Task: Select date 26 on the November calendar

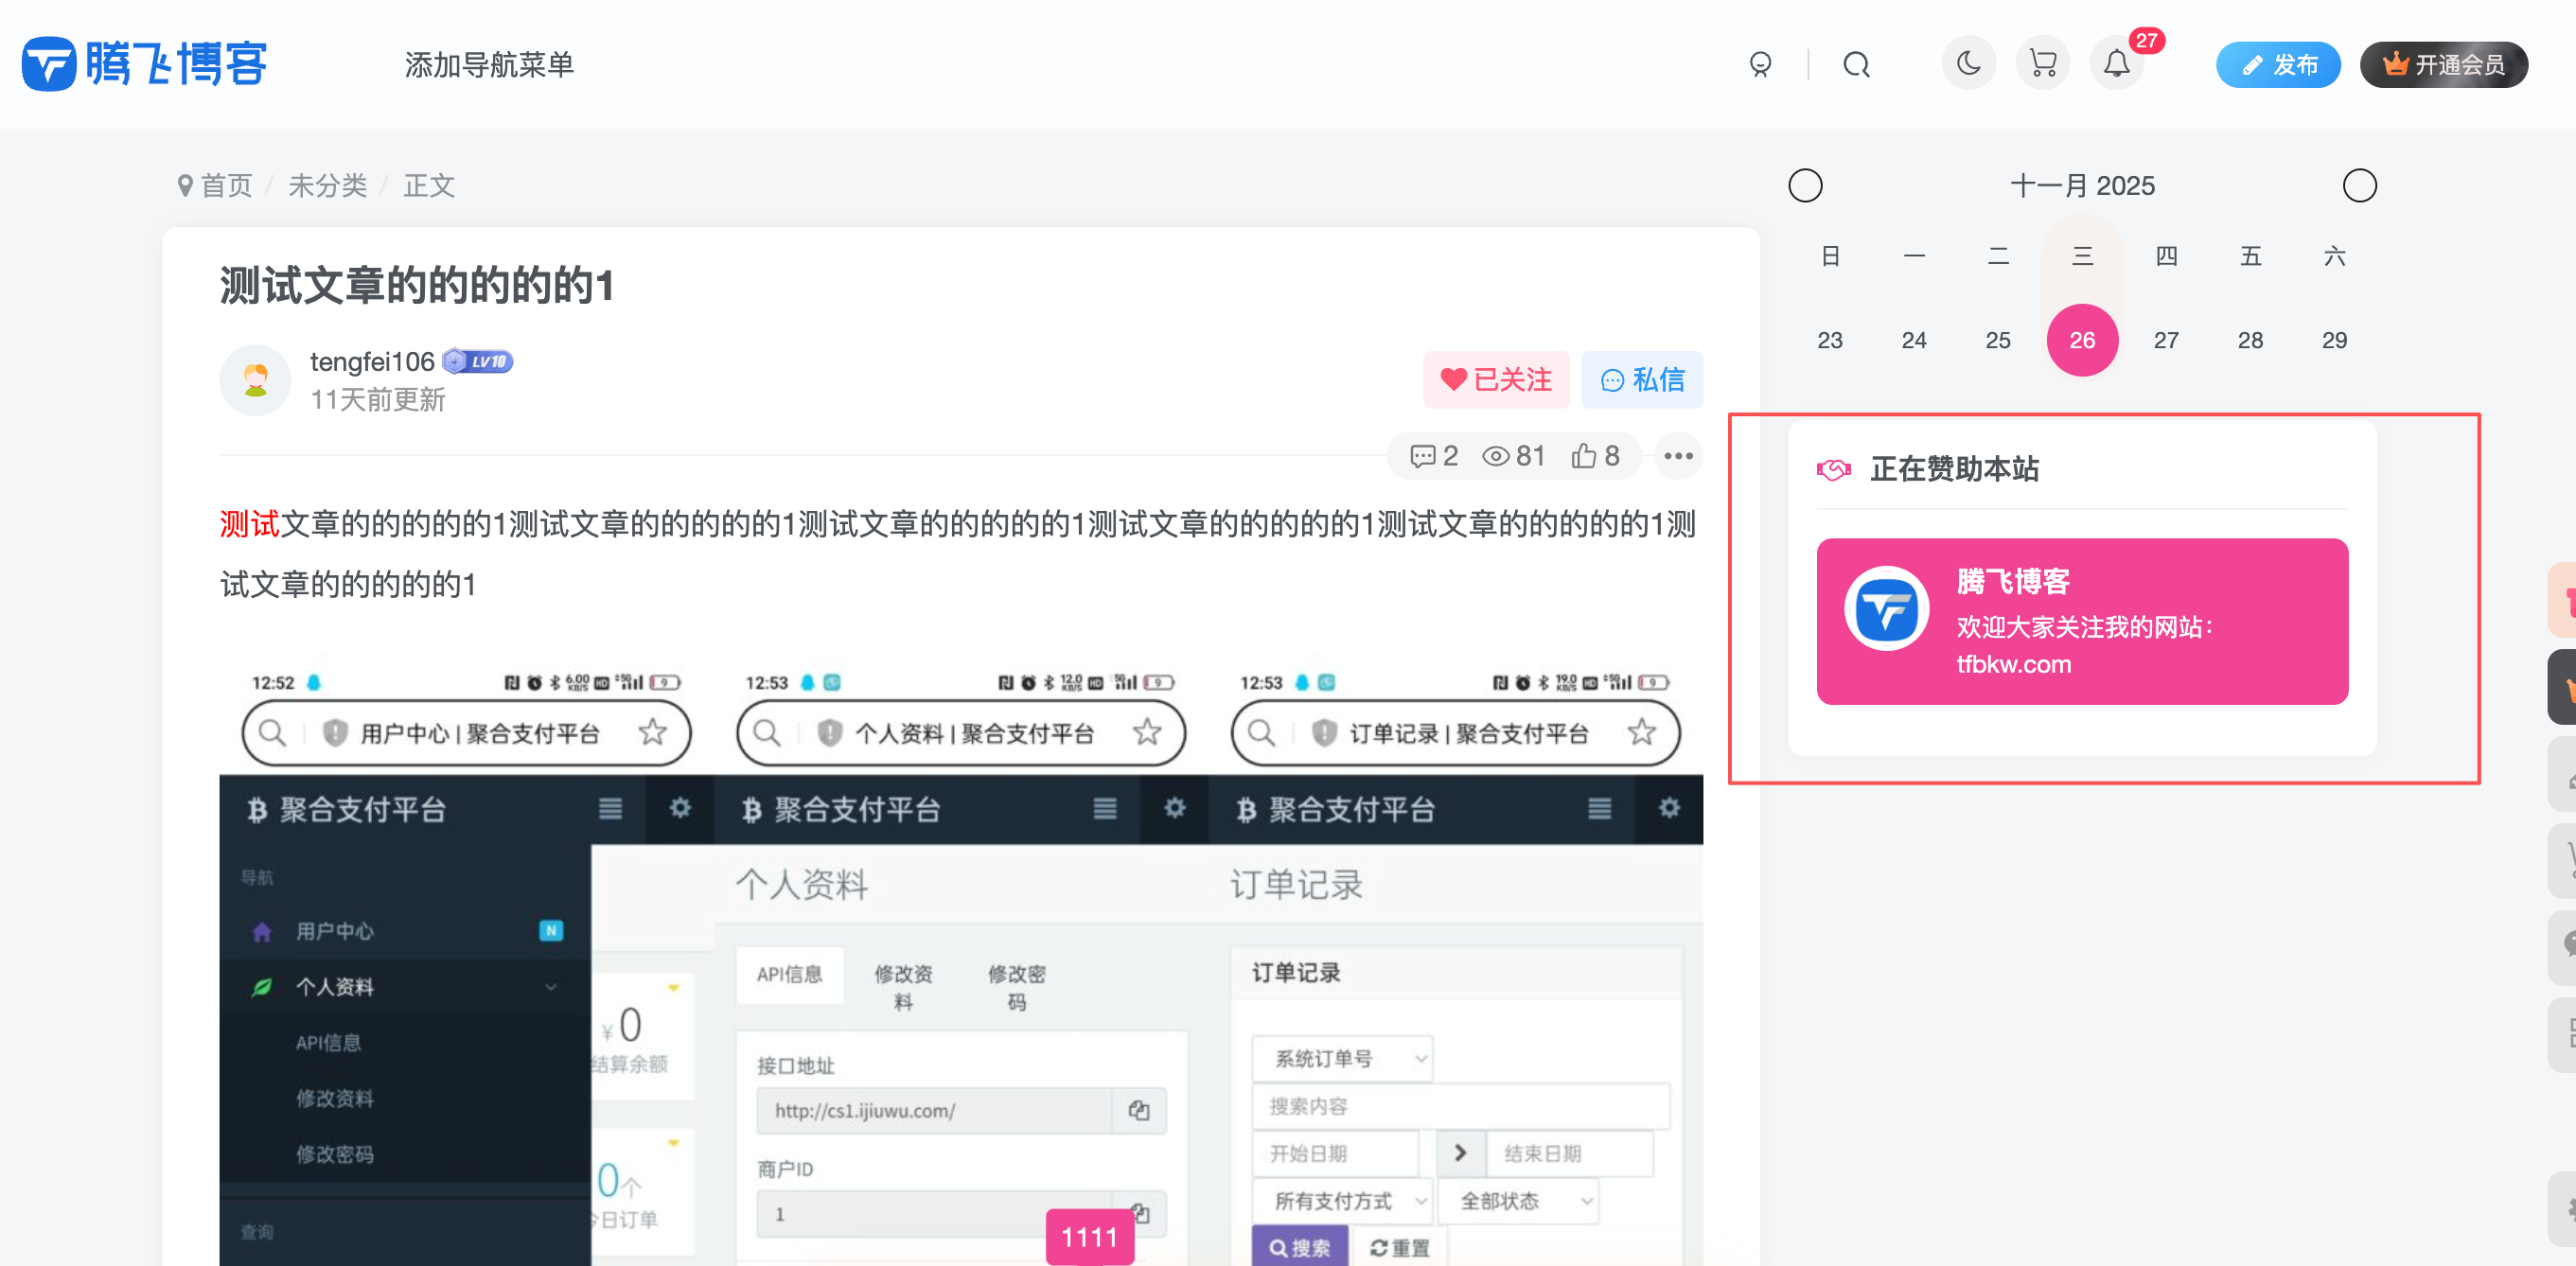Action: coord(2082,340)
